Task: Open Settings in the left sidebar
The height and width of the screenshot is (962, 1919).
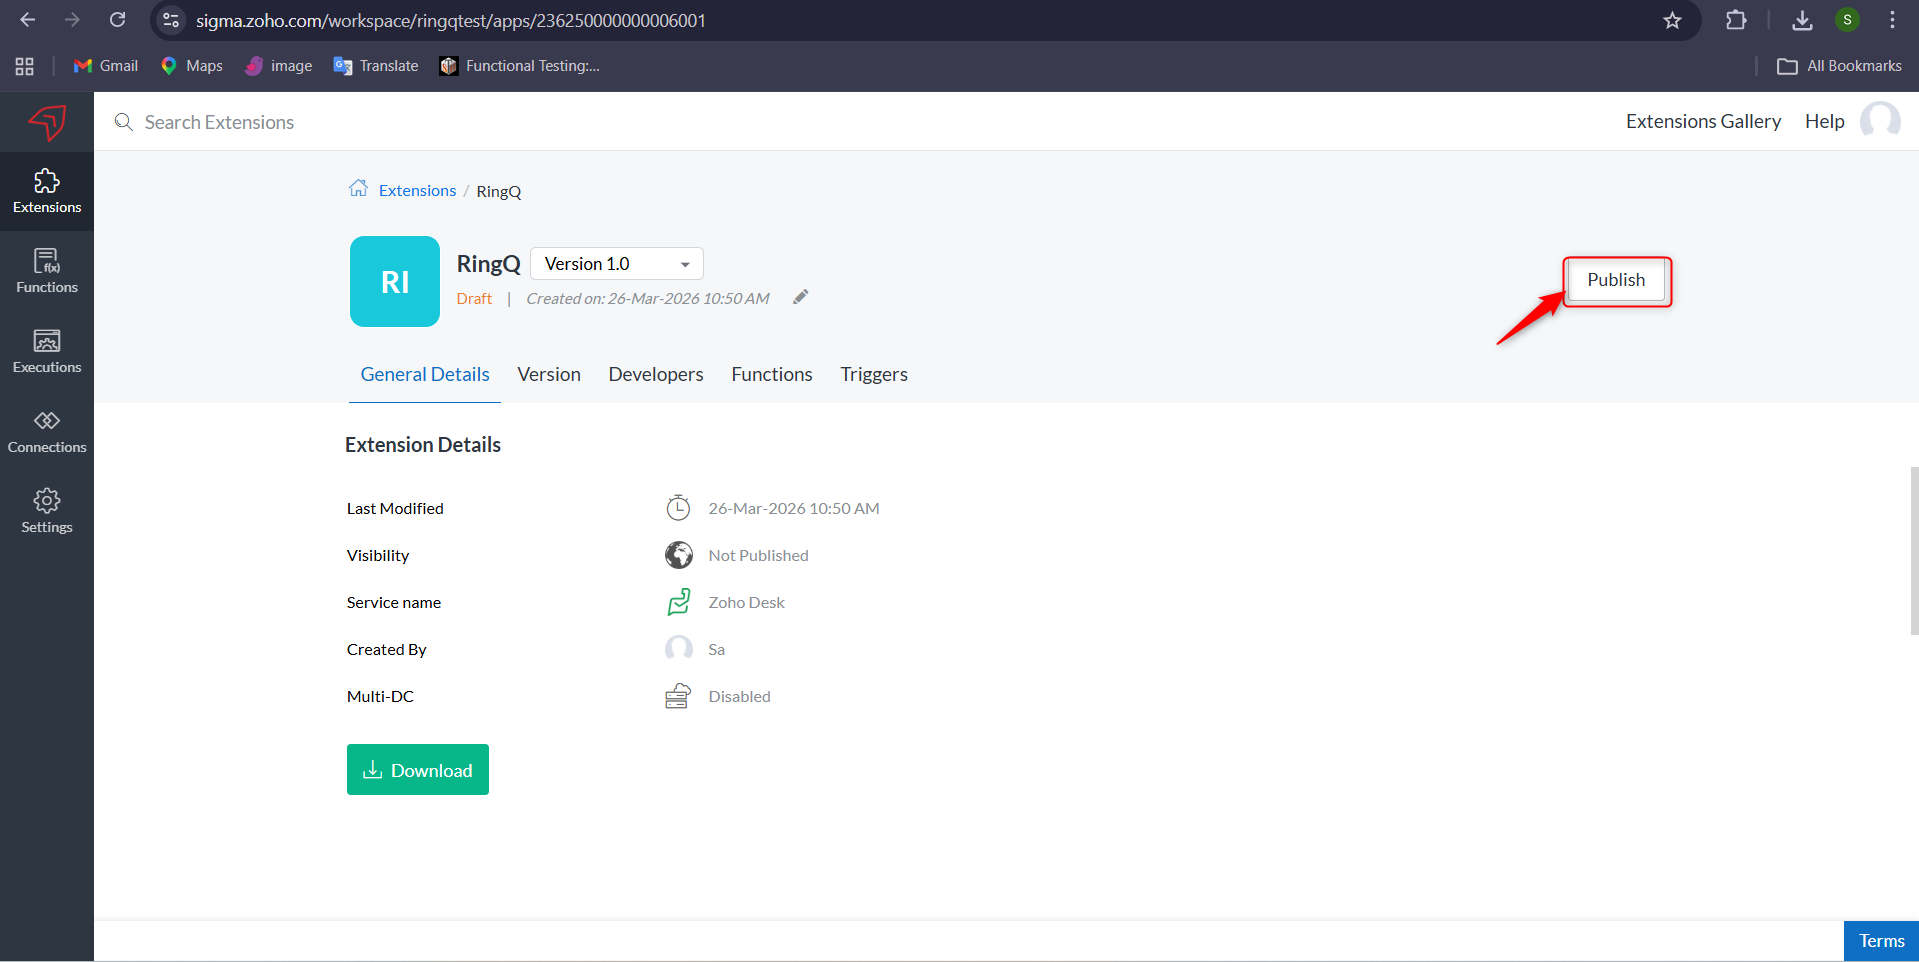Action: coord(47,511)
